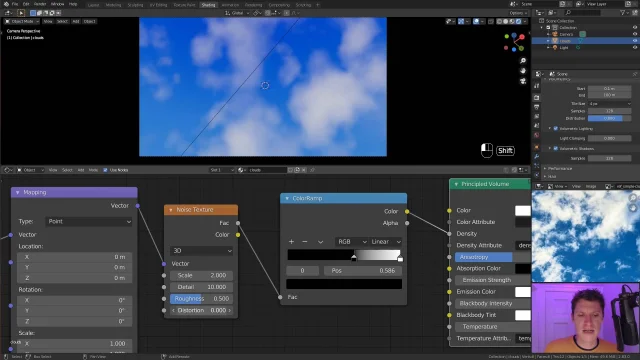Open the 3D viewport zoom magnifier icon
Screen dimensions: 640x360
click(523, 61)
